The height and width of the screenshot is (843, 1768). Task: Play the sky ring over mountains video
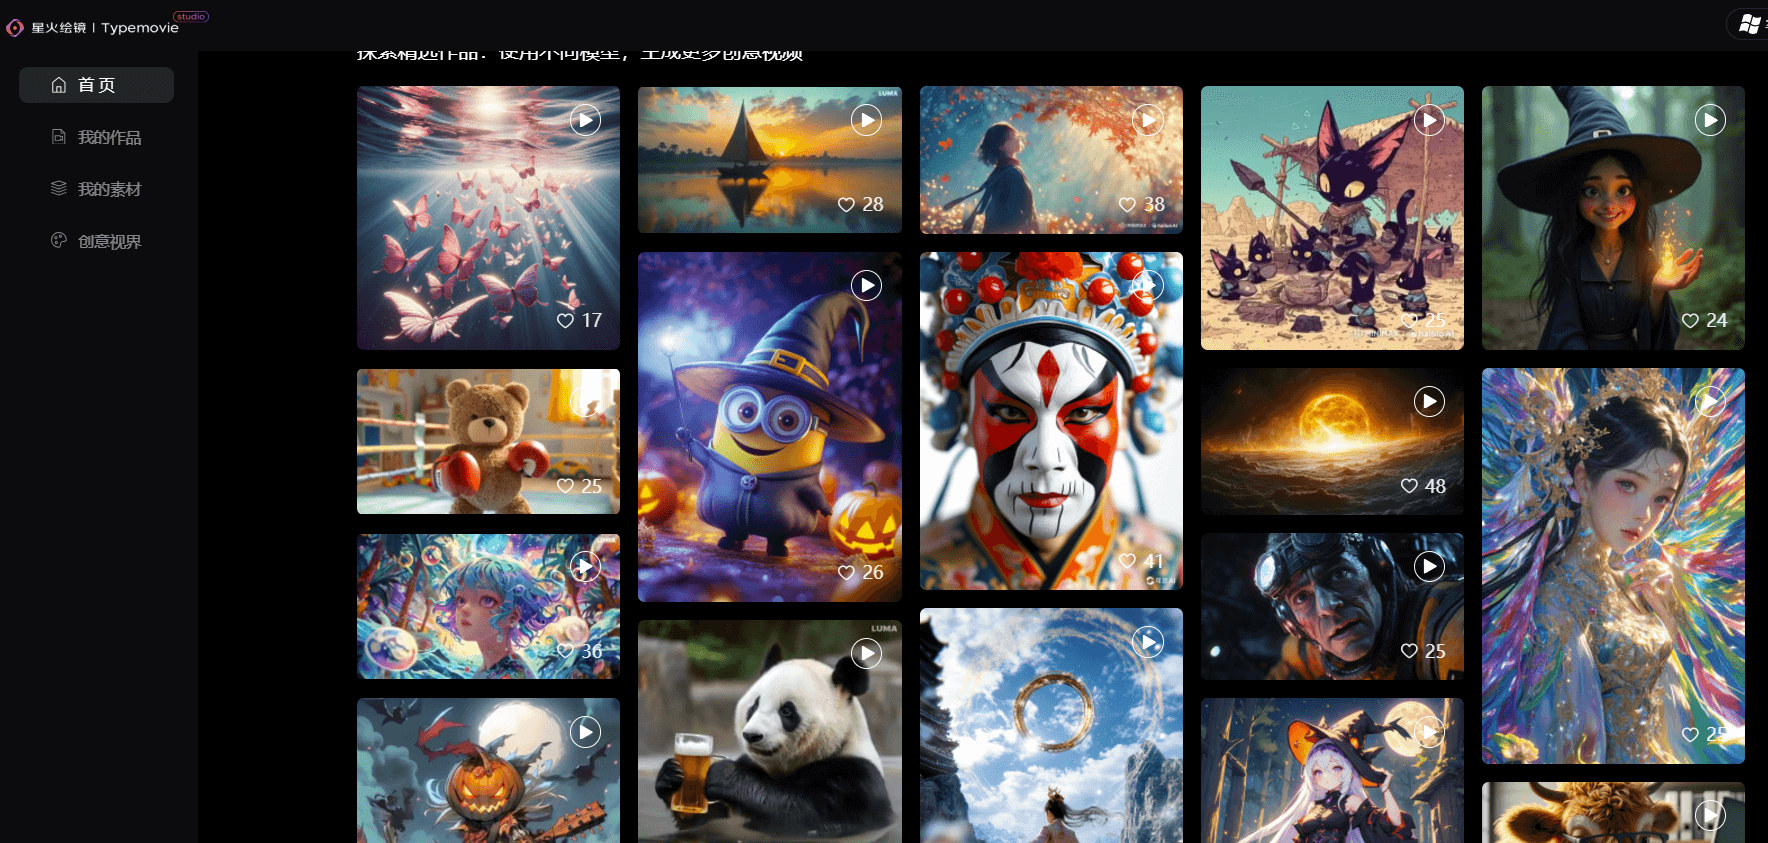(1148, 641)
